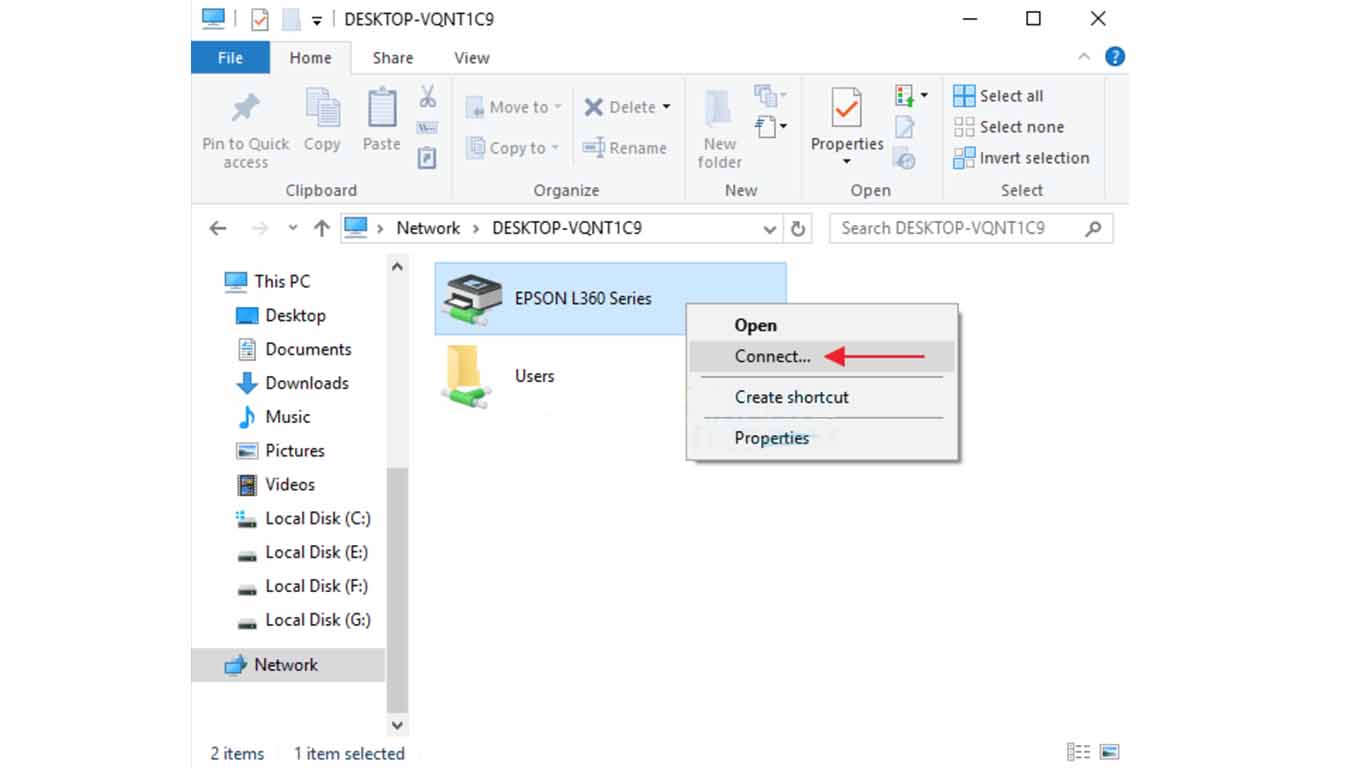Image resolution: width=1366 pixels, height=768 pixels.
Task: Select Downloads in the navigation sidebar
Action: [x=306, y=383]
